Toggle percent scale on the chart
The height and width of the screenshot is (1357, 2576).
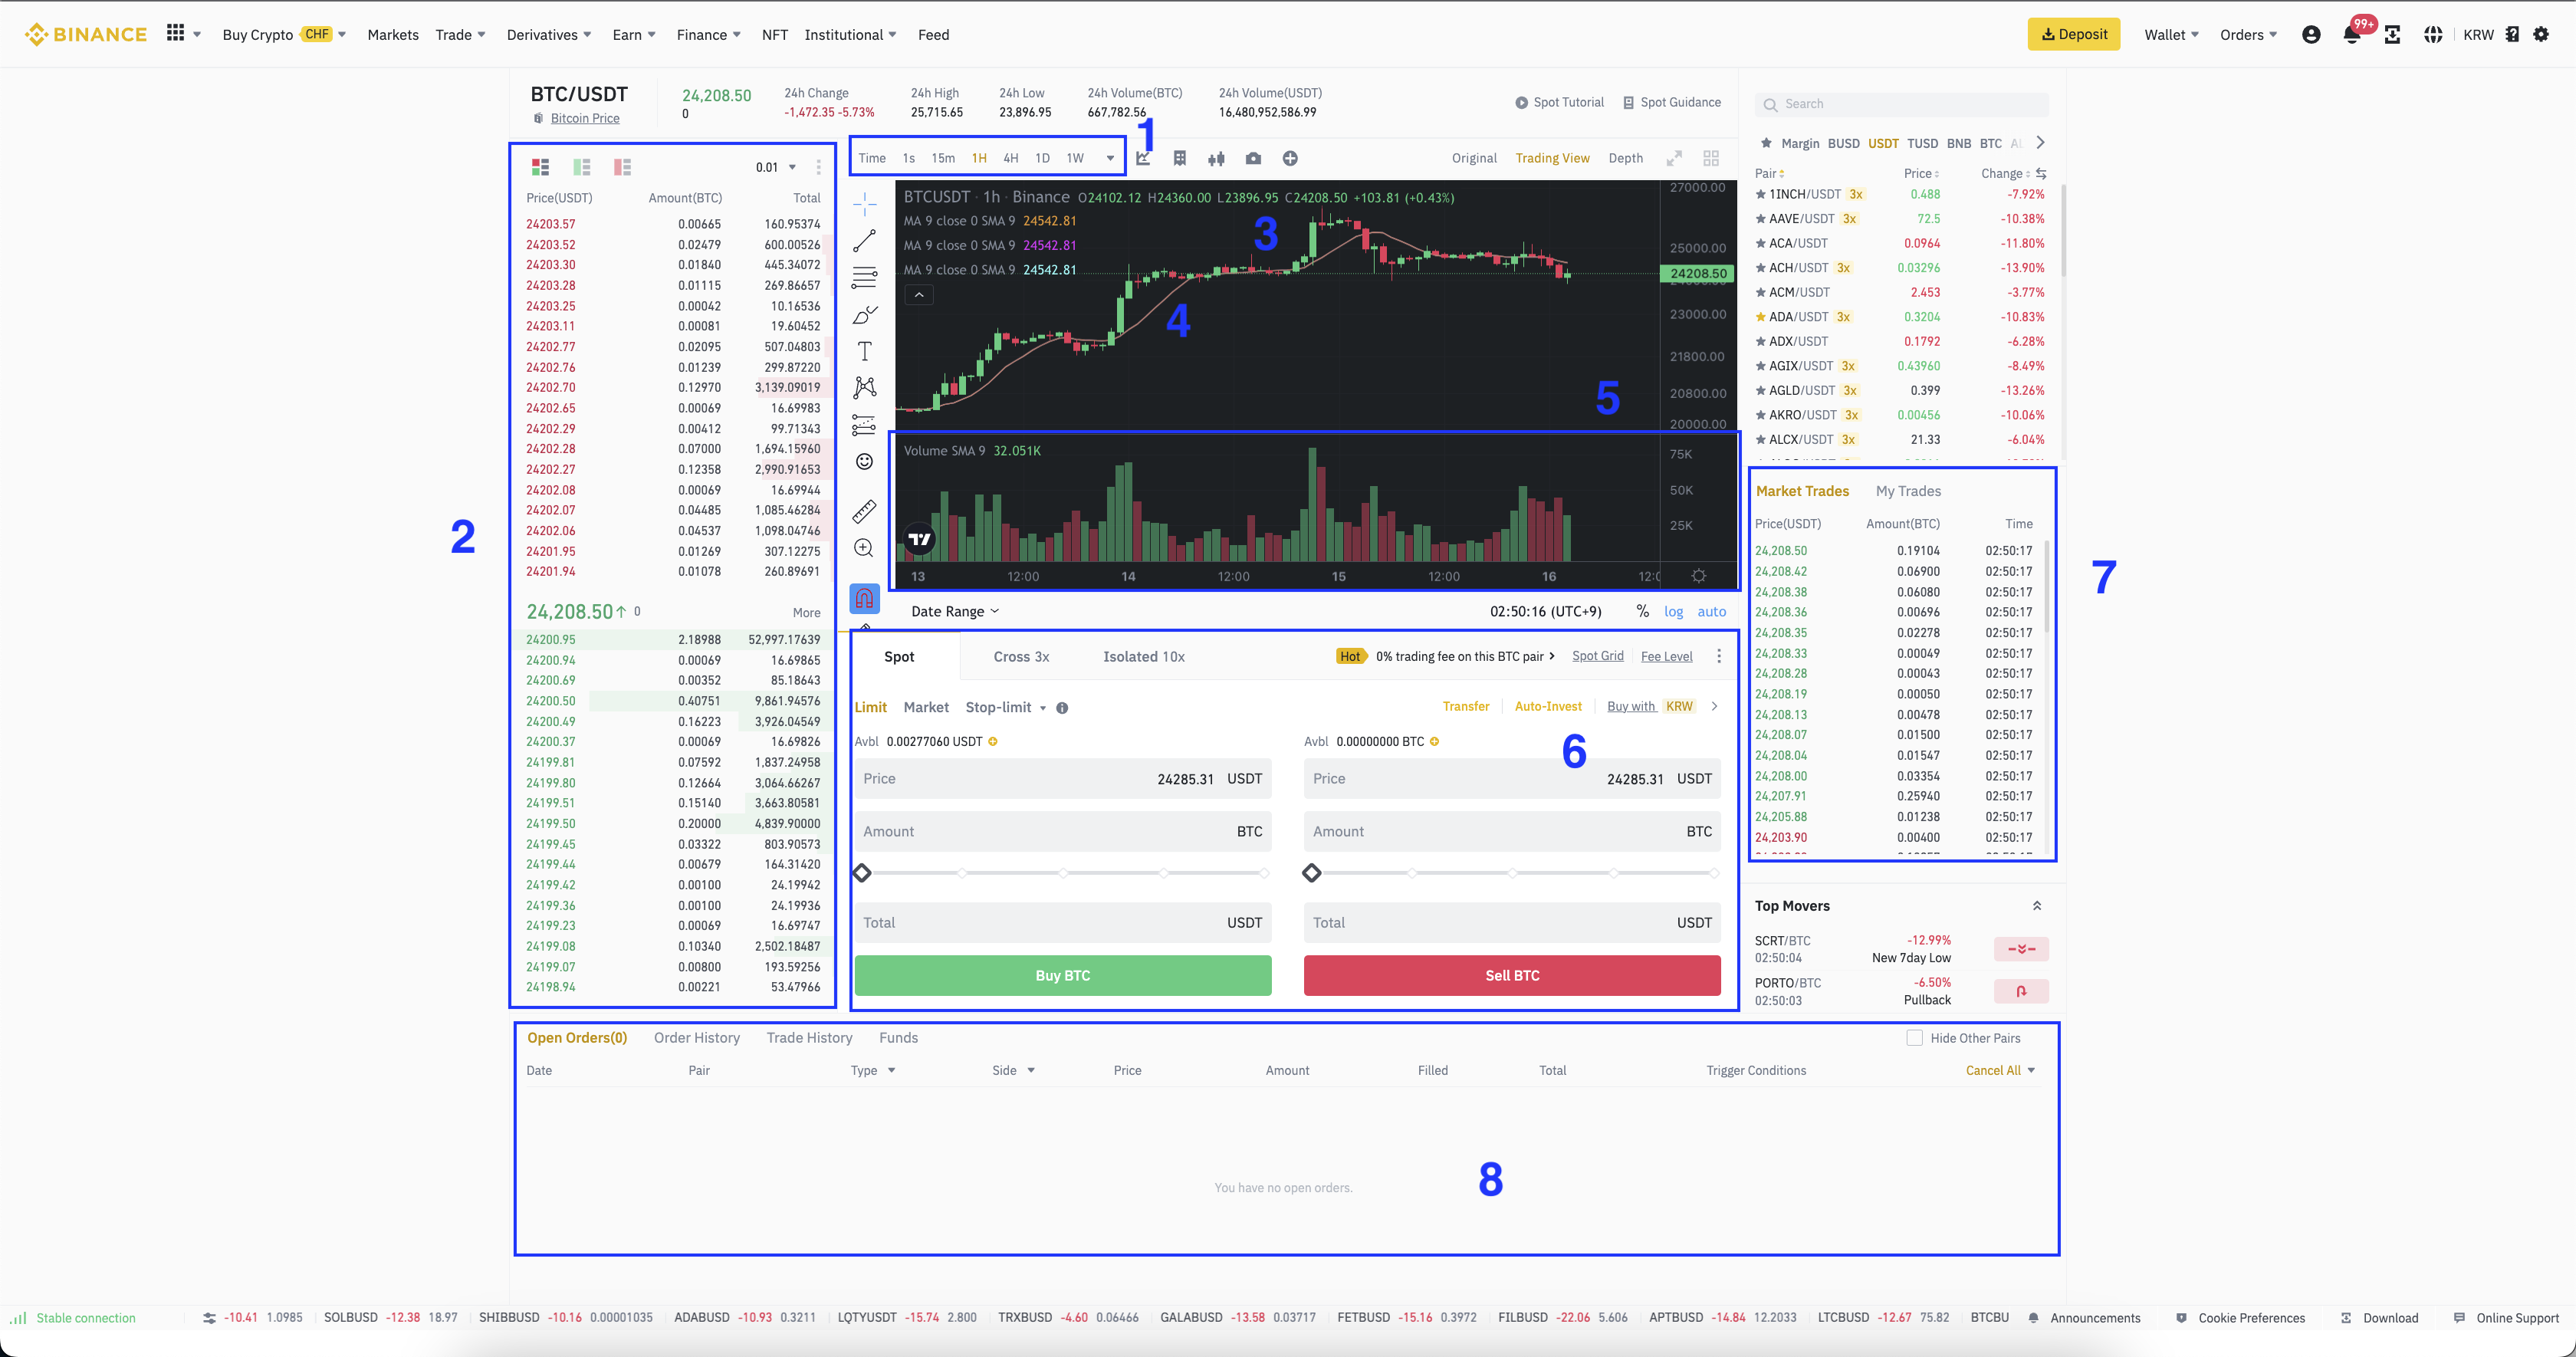pos(1642,611)
